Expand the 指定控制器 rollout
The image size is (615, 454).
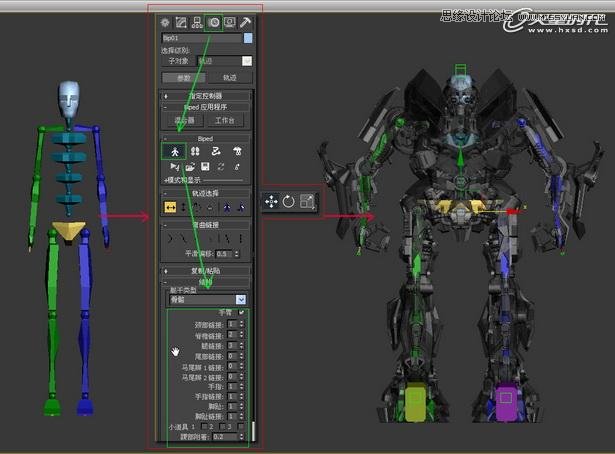click(206, 96)
